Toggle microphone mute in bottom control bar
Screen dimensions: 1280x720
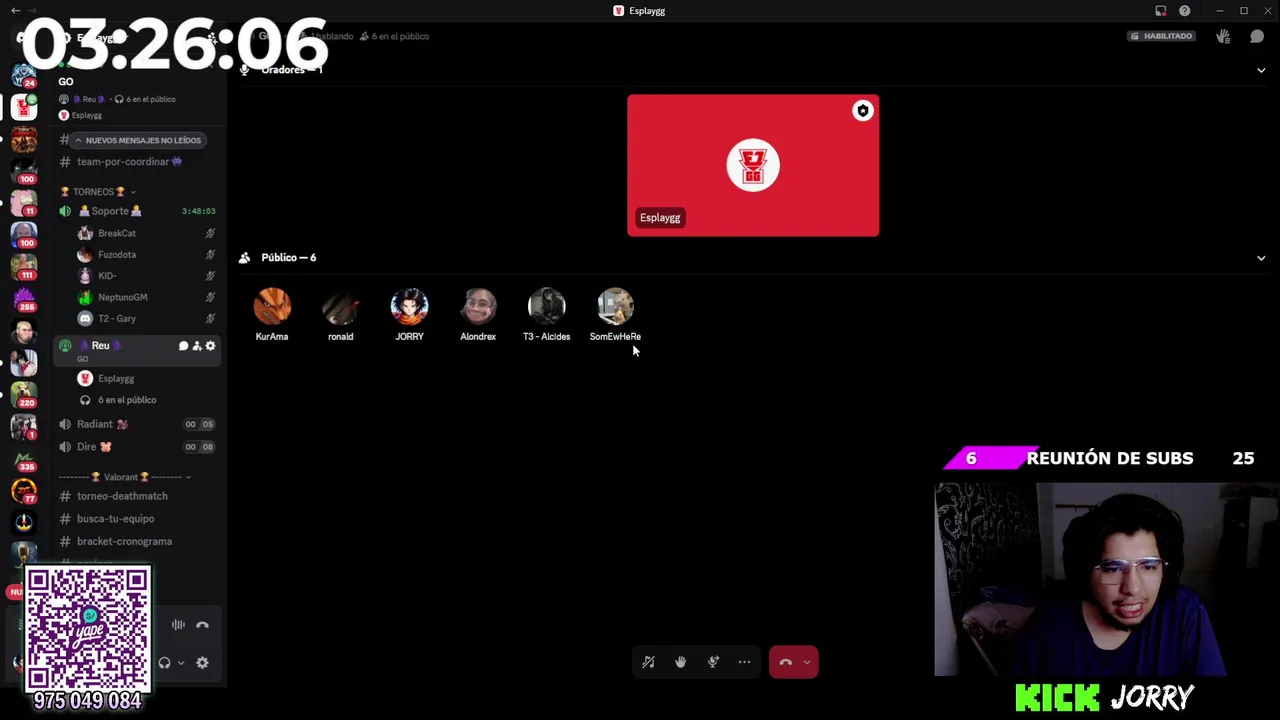pyautogui.click(x=648, y=662)
